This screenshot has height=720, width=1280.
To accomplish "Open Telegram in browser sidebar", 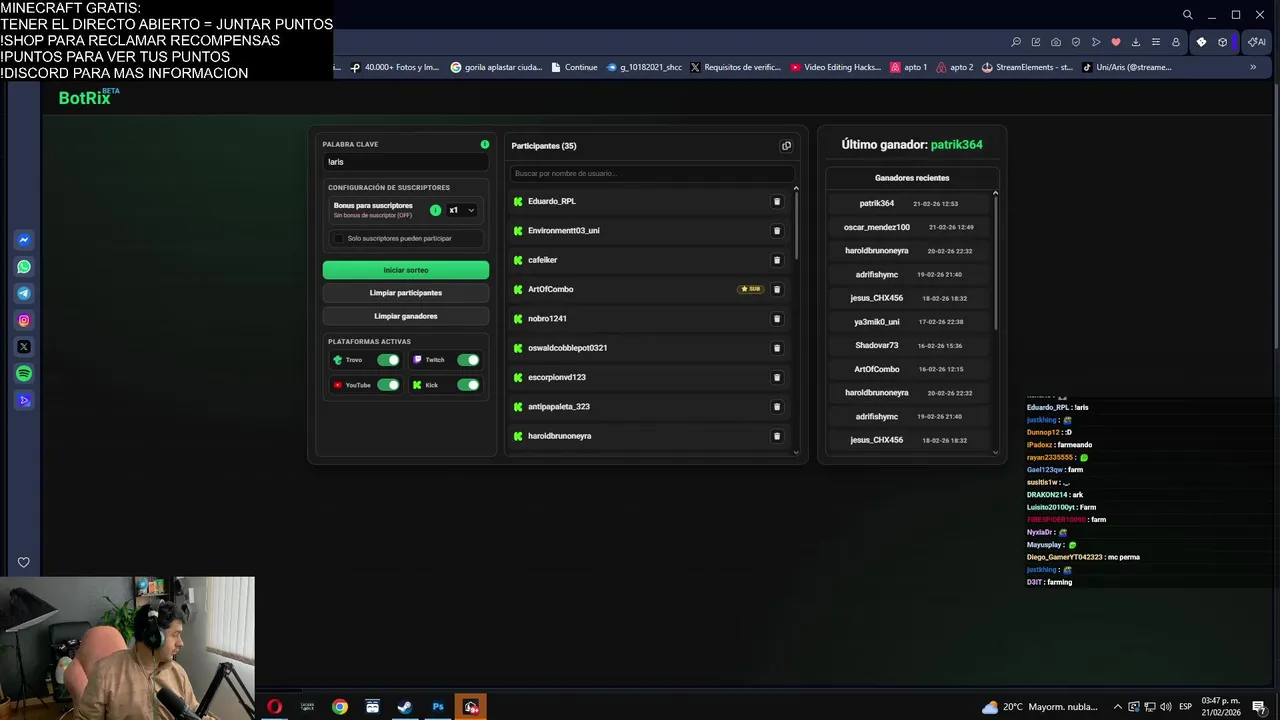I will 24,294.
